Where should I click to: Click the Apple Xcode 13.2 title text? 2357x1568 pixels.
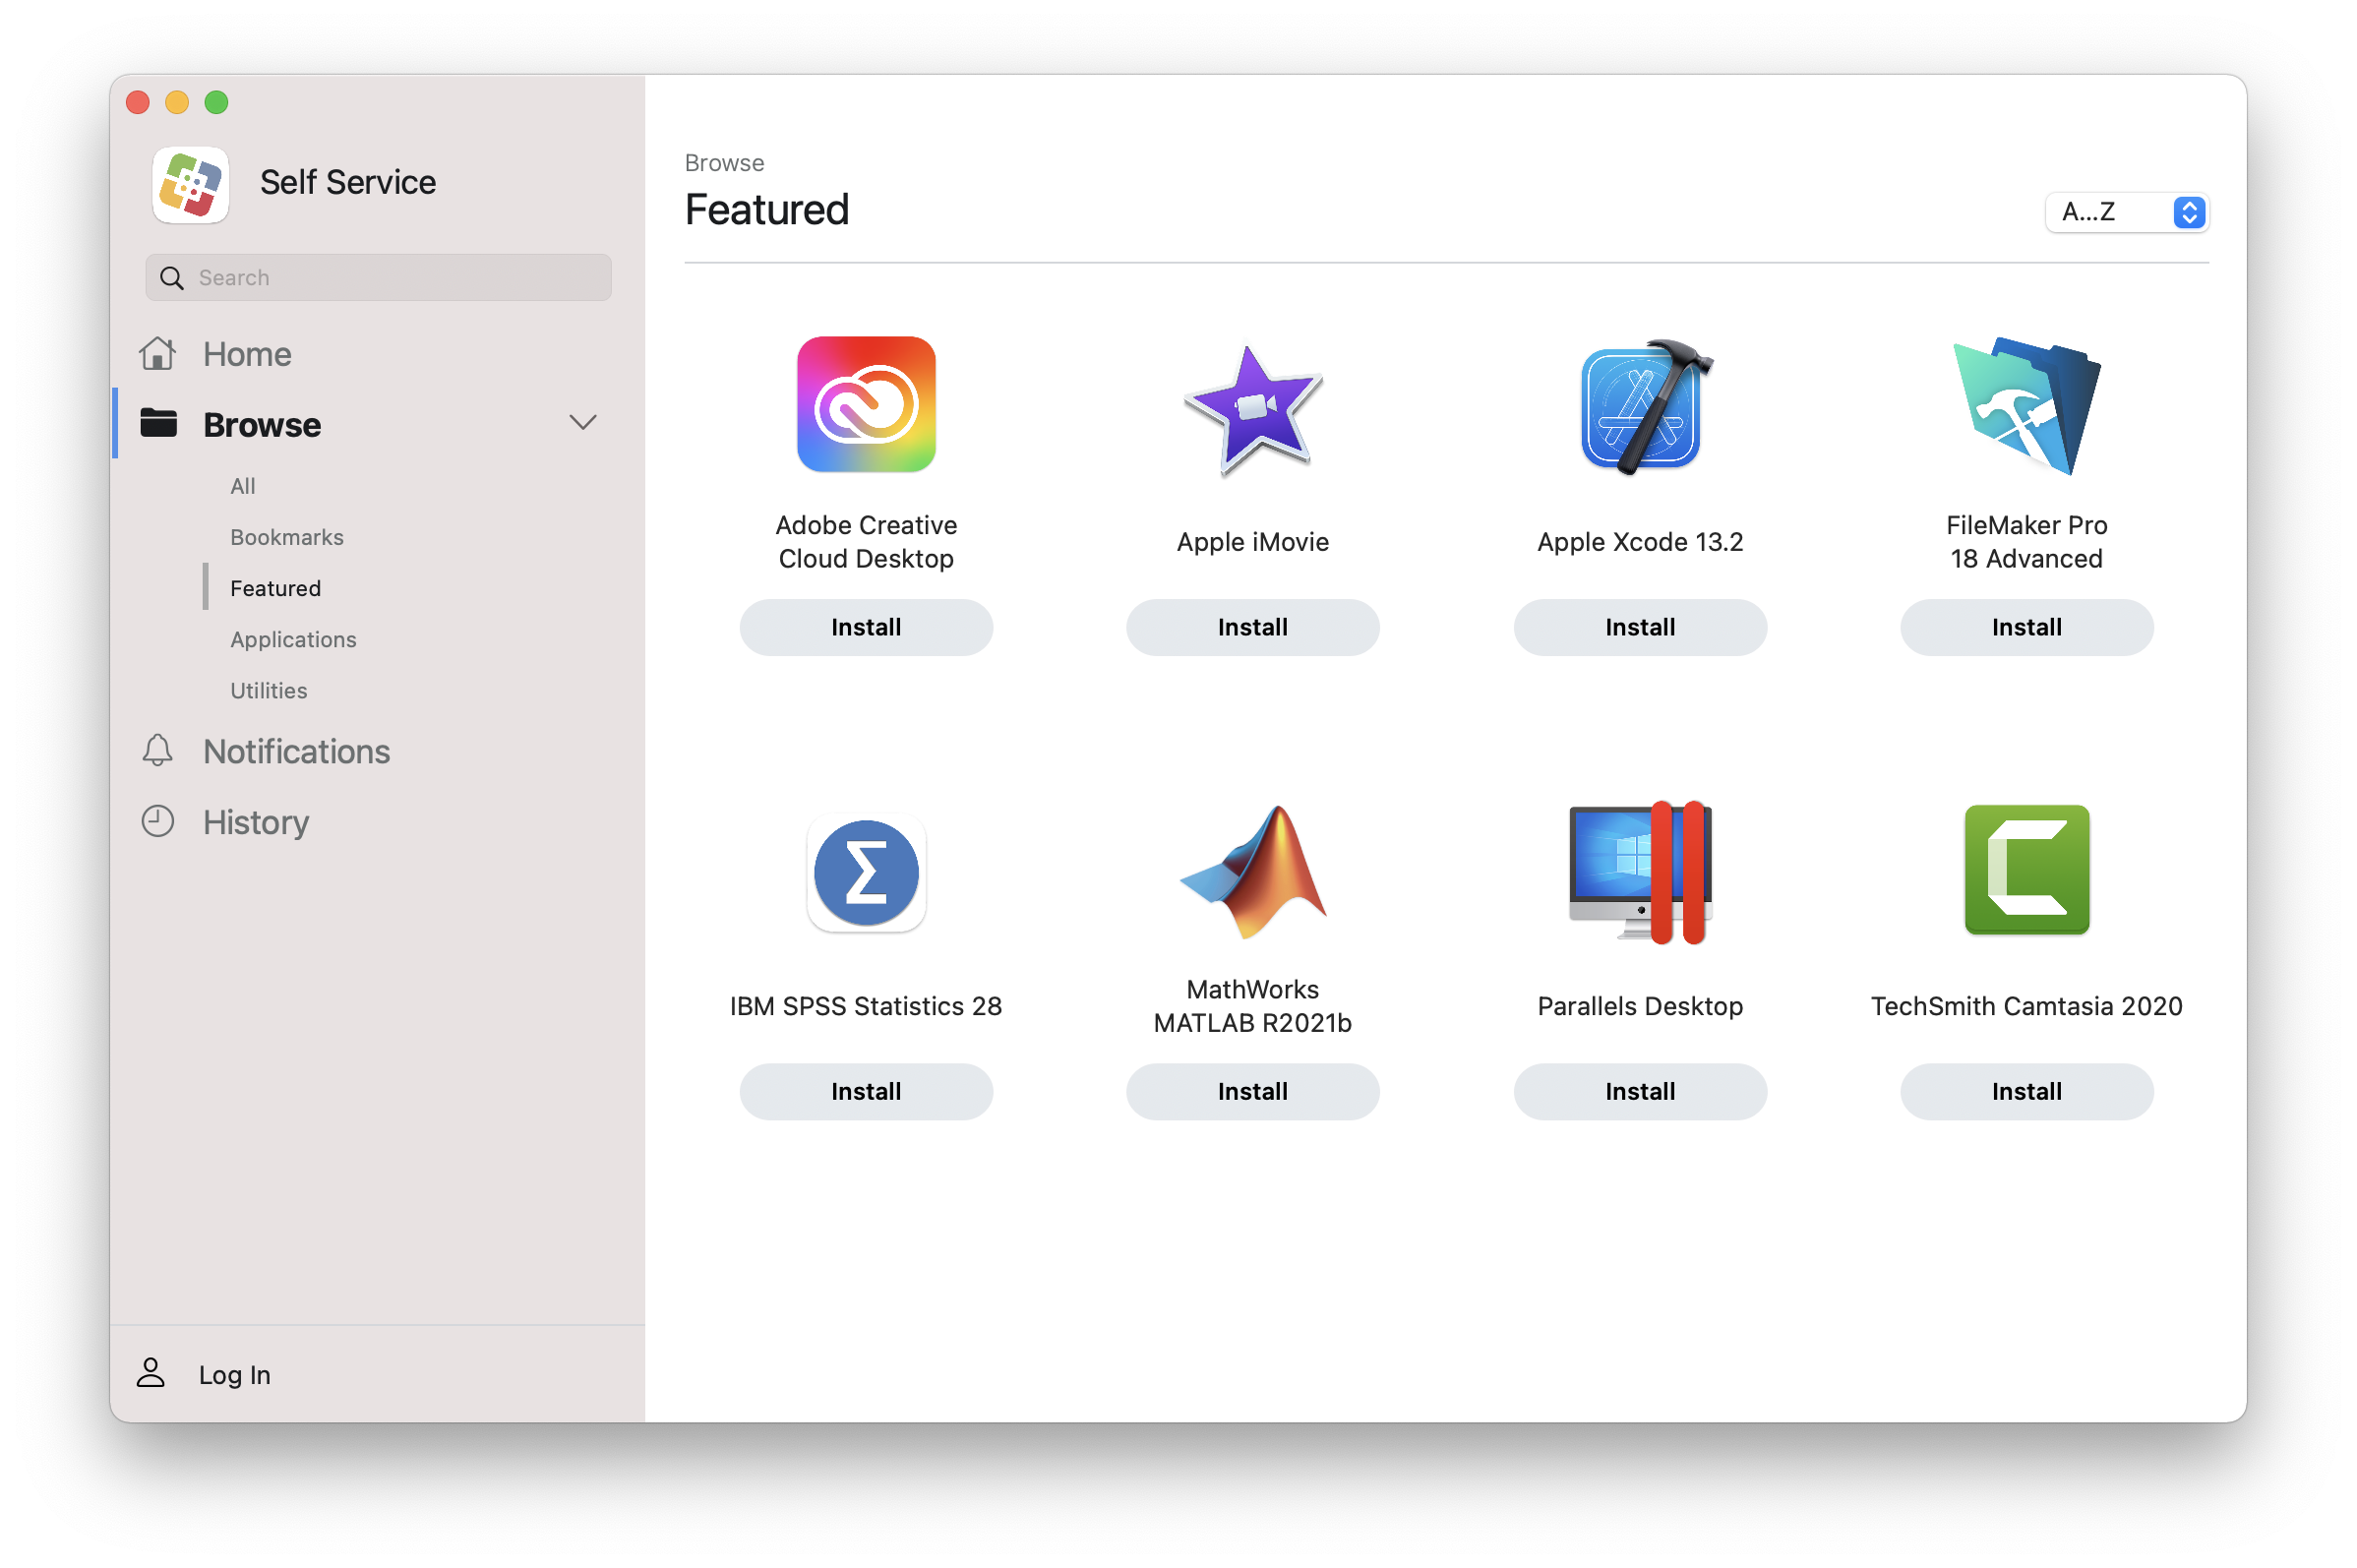1640,541
